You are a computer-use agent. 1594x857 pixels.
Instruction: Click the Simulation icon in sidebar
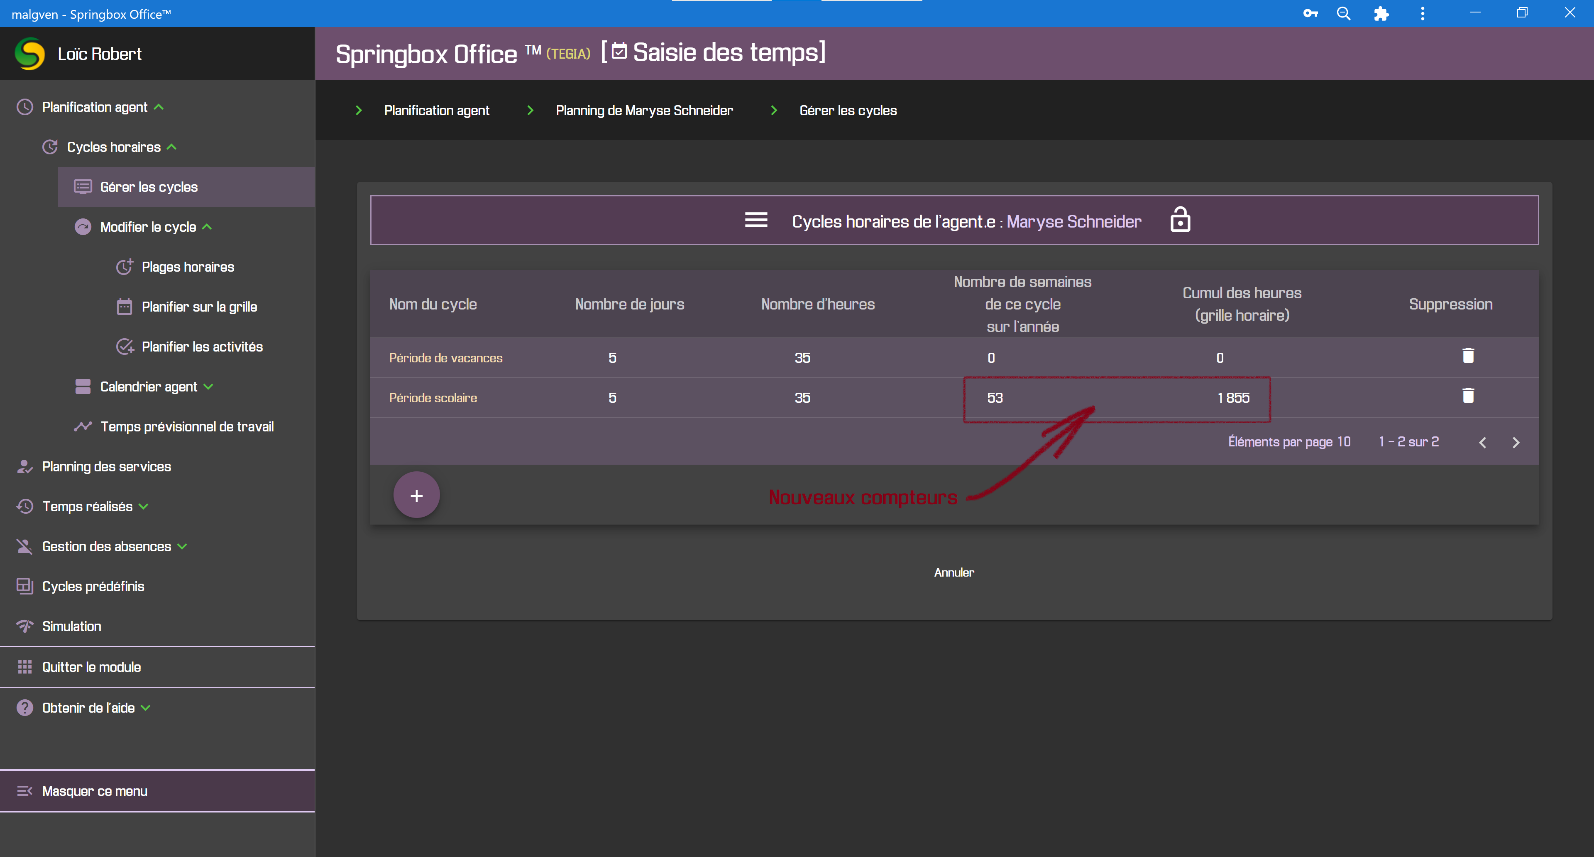[25, 627]
